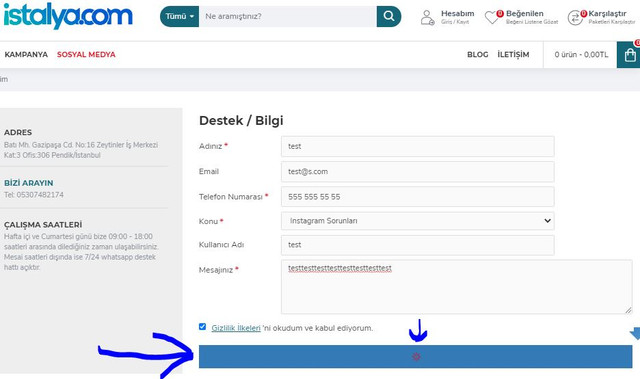Click the Mesajınız text area
Screen dimensions: 640x379
pos(457,287)
